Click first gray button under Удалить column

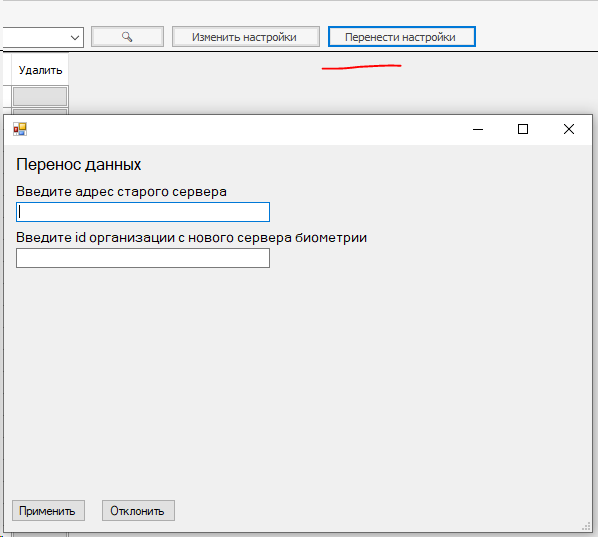click(x=40, y=96)
